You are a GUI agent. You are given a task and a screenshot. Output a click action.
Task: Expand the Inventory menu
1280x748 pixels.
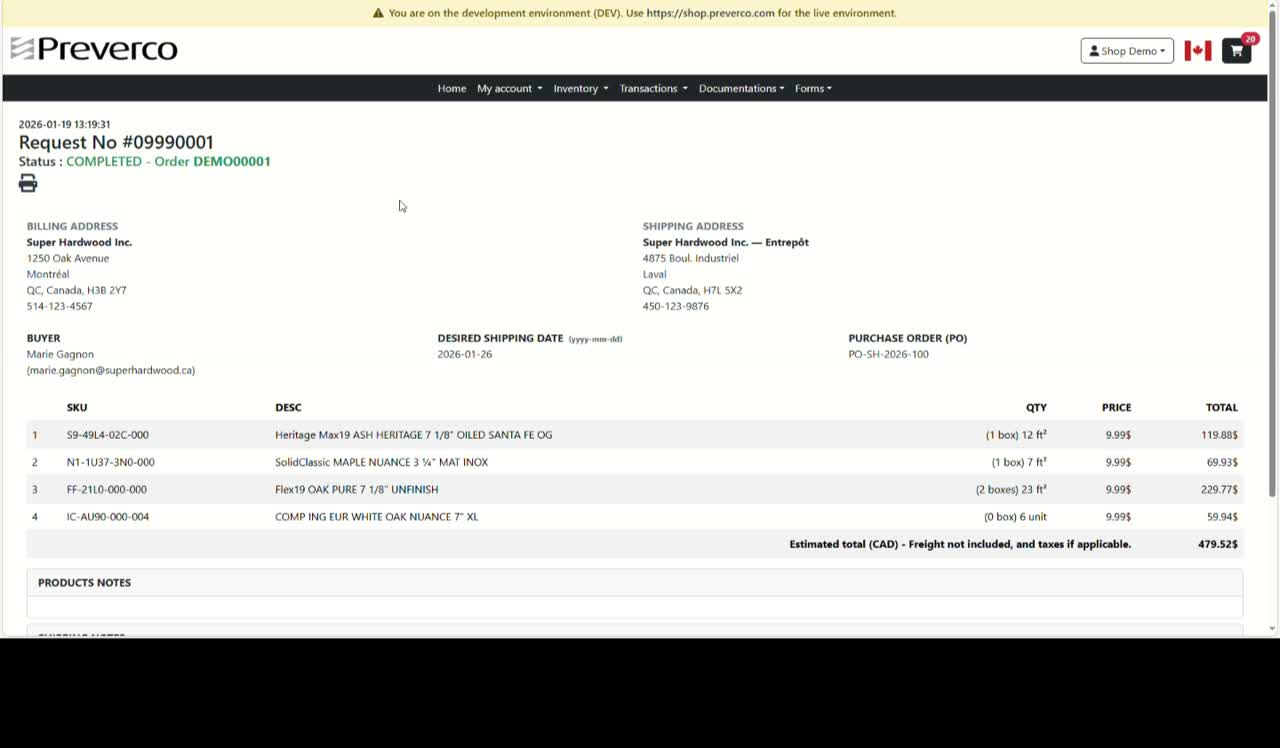581,88
